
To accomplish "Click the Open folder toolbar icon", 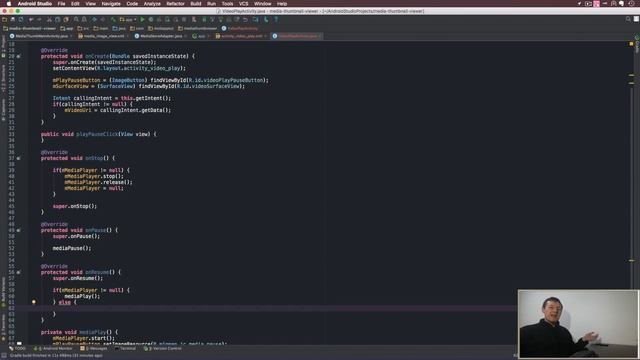I will 4,19.
